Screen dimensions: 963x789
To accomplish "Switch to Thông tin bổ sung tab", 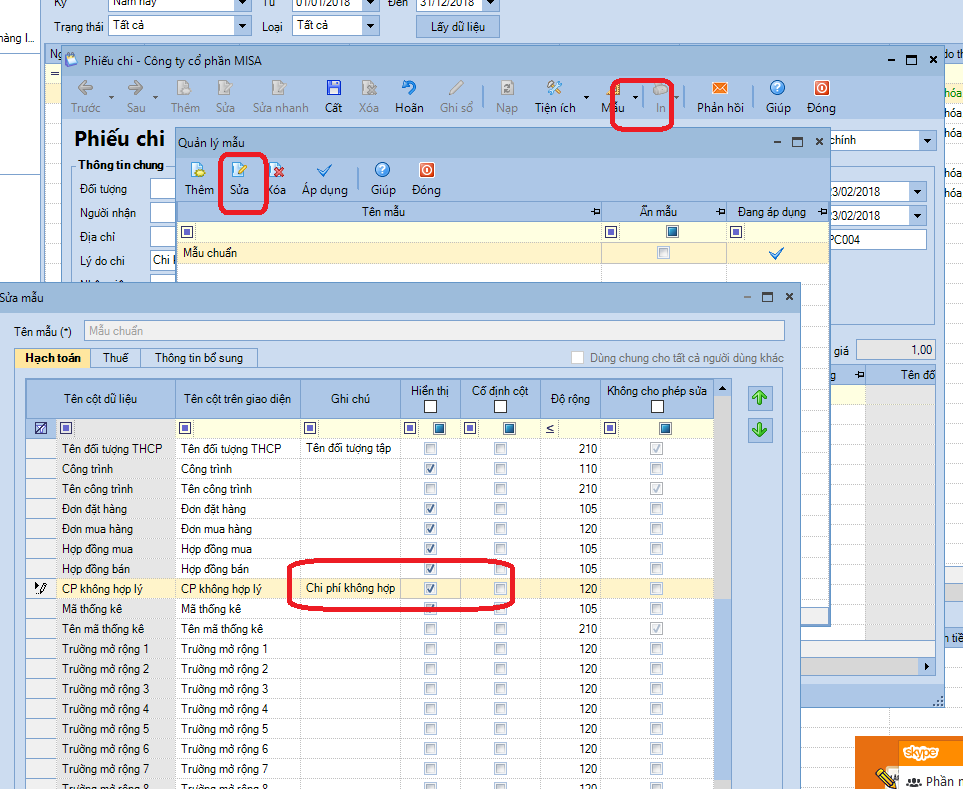I will pos(198,358).
